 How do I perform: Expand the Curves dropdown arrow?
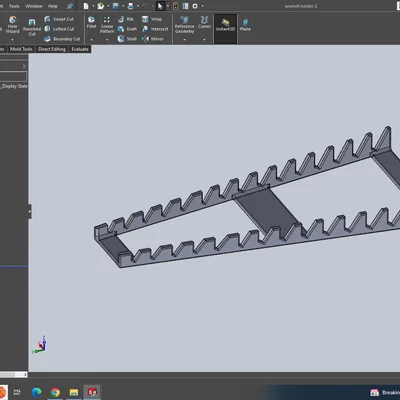click(204, 40)
